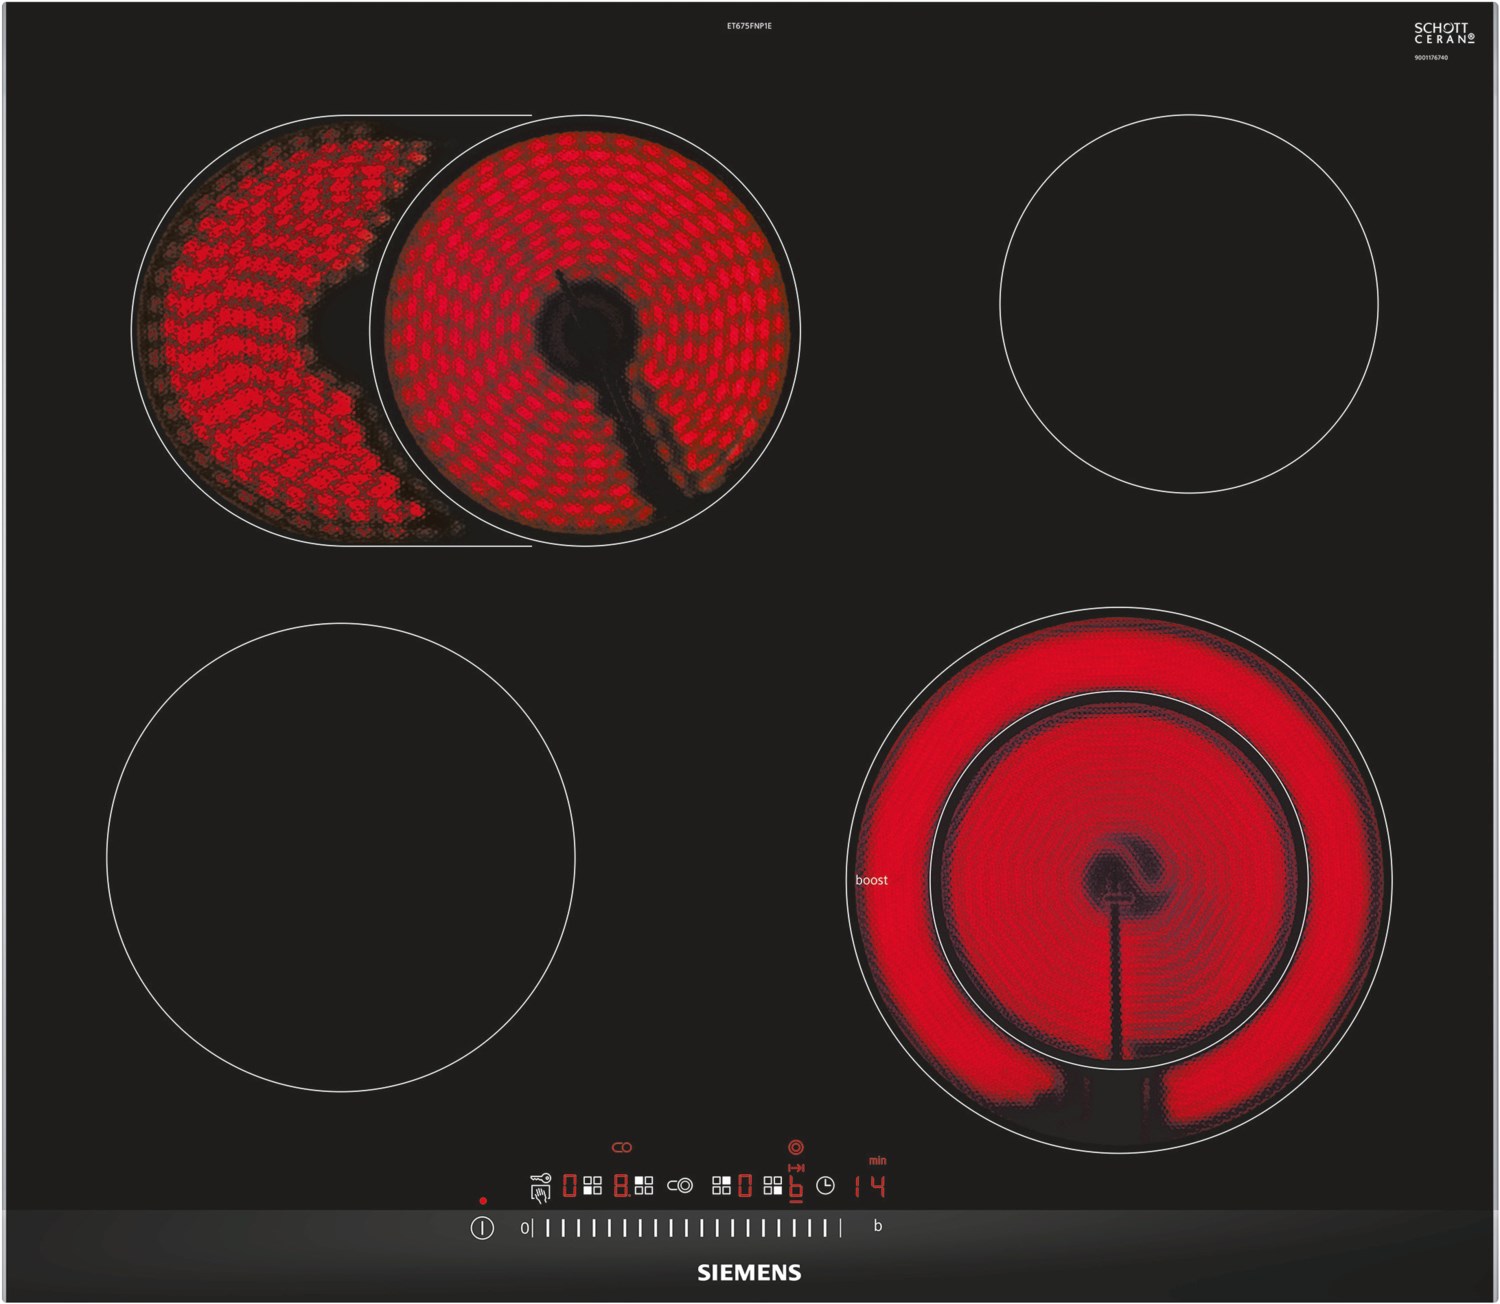Tap the red oval roasting zone indicator
The width and height of the screenshot is (1500, 1304).
[x=622, y=1147]
